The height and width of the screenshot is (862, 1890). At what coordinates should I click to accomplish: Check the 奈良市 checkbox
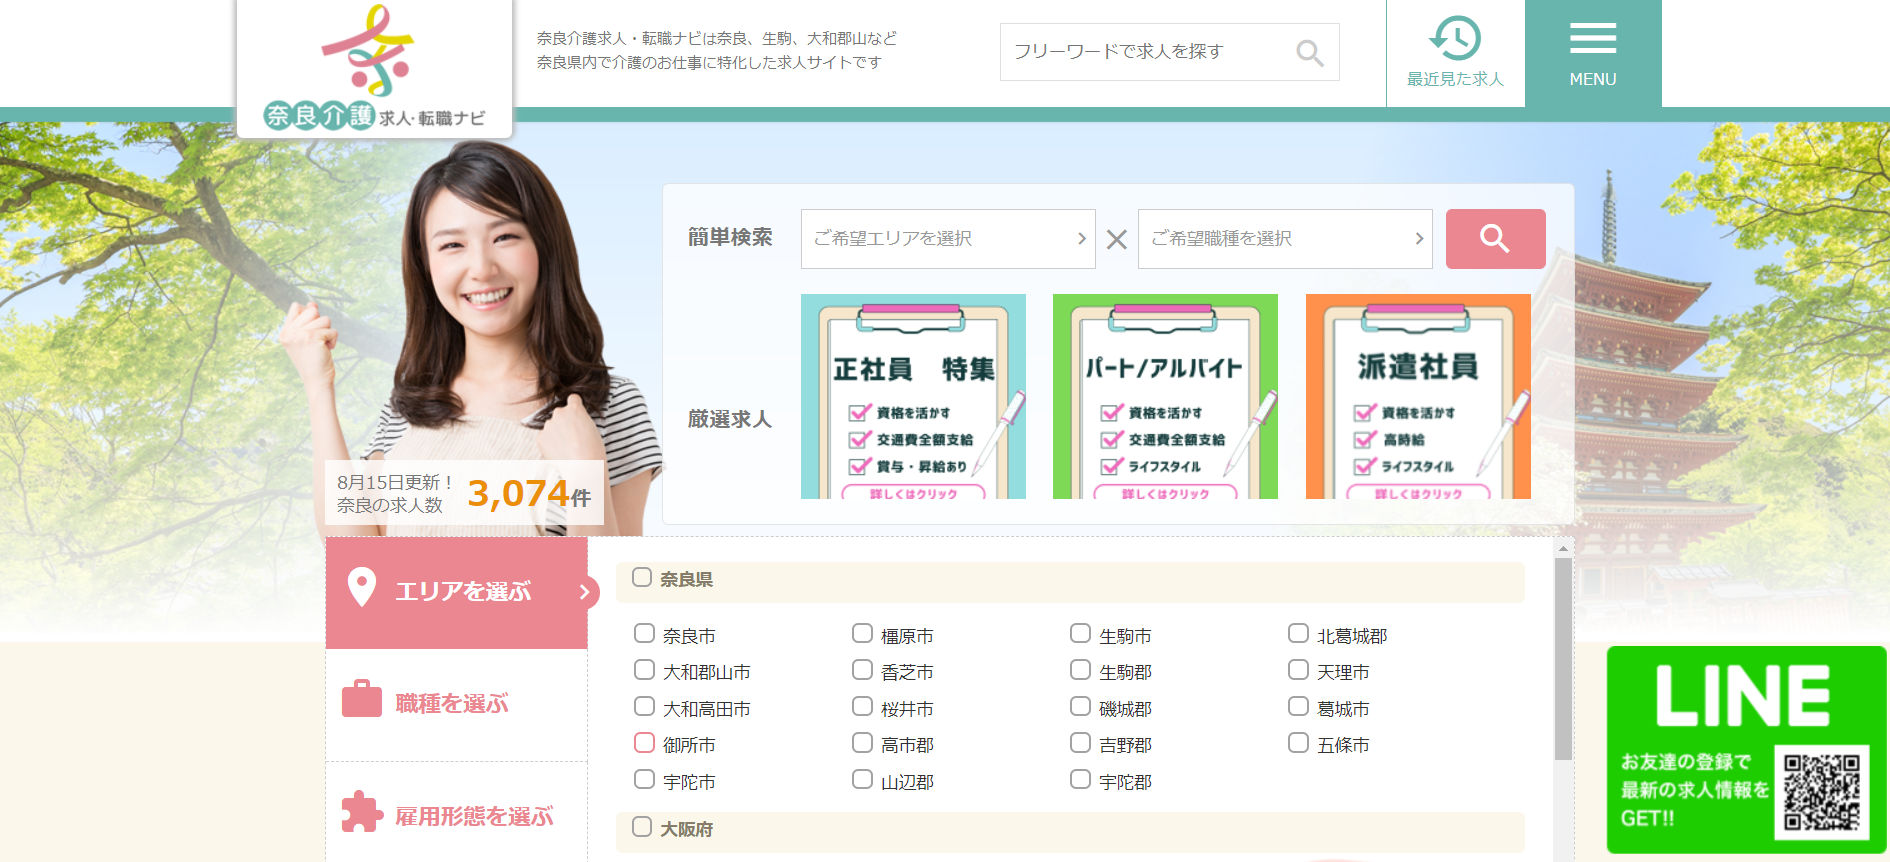[645, 634]
